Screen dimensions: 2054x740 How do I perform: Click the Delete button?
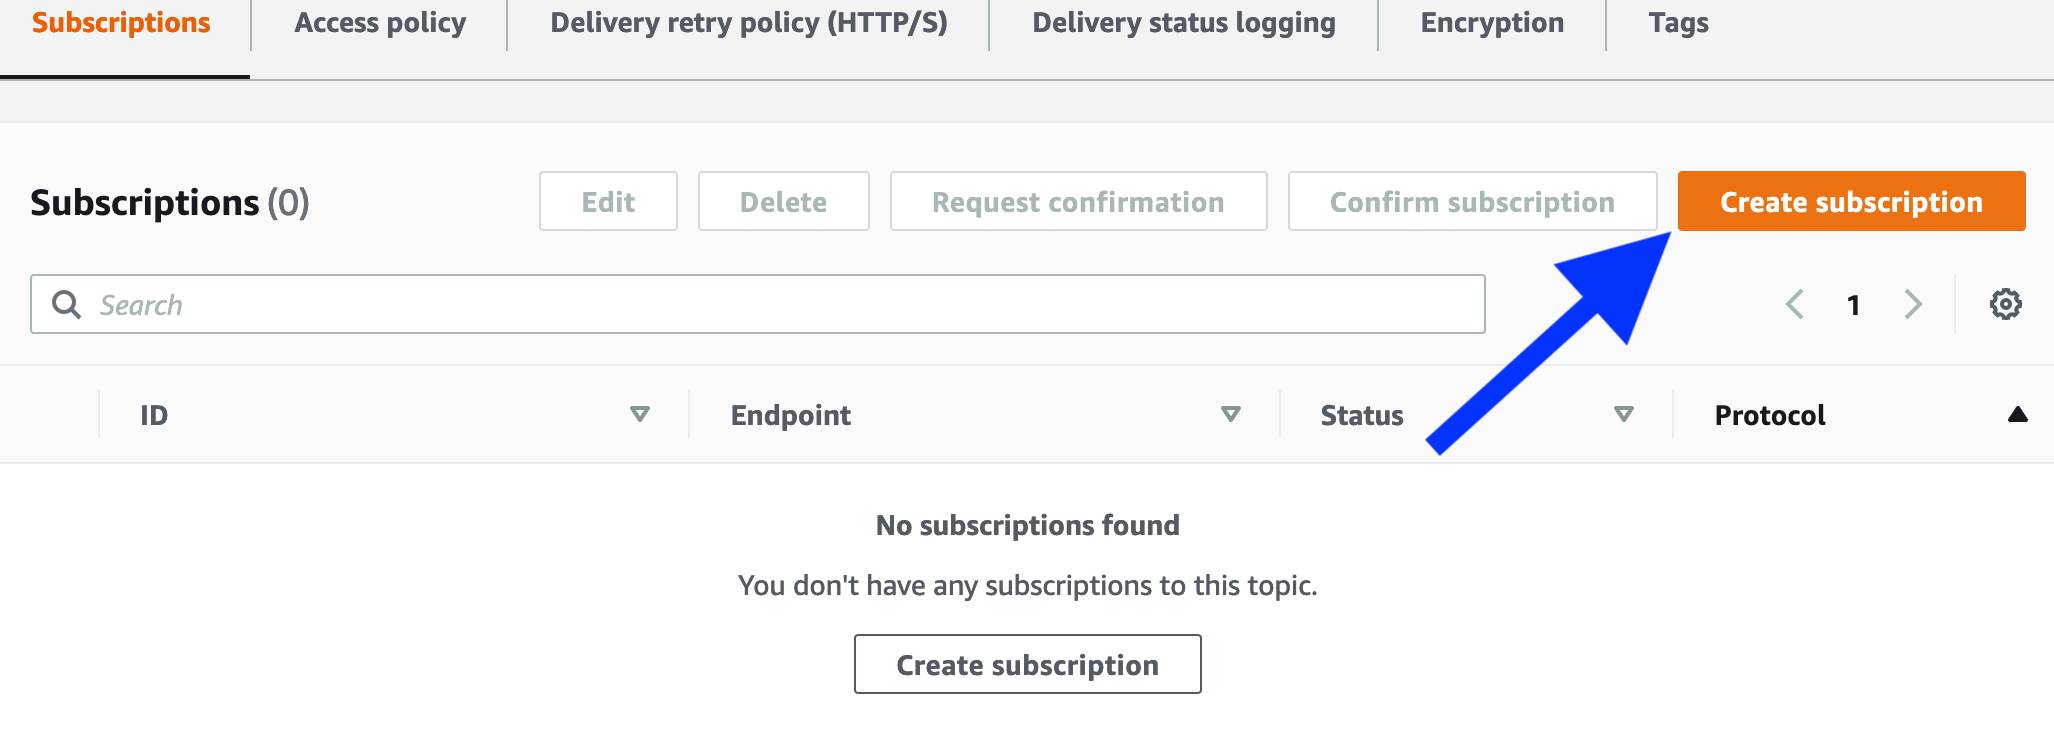(x=783, y=201)
